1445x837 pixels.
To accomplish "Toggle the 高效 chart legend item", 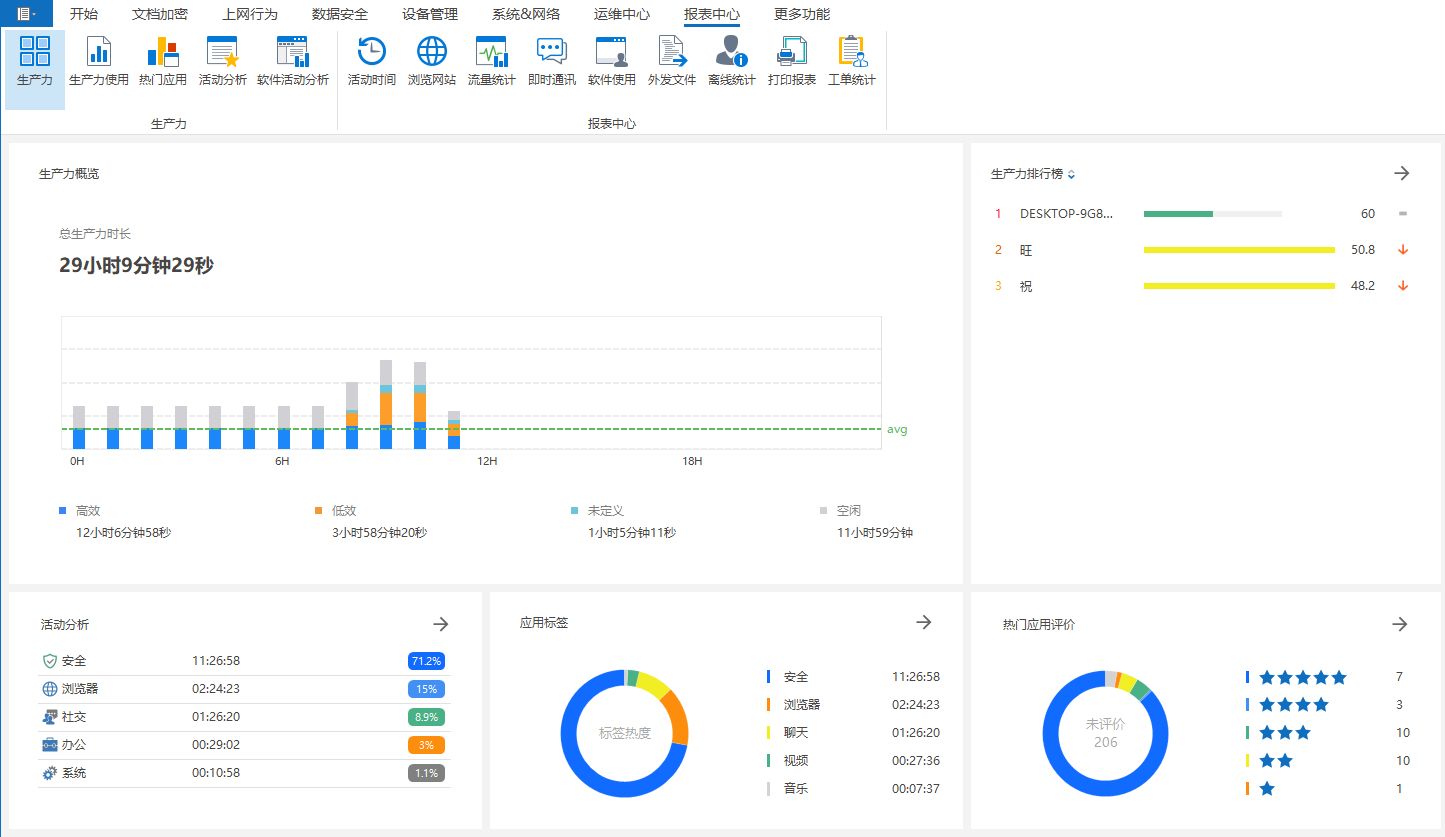I will click(x=81, y=510).
